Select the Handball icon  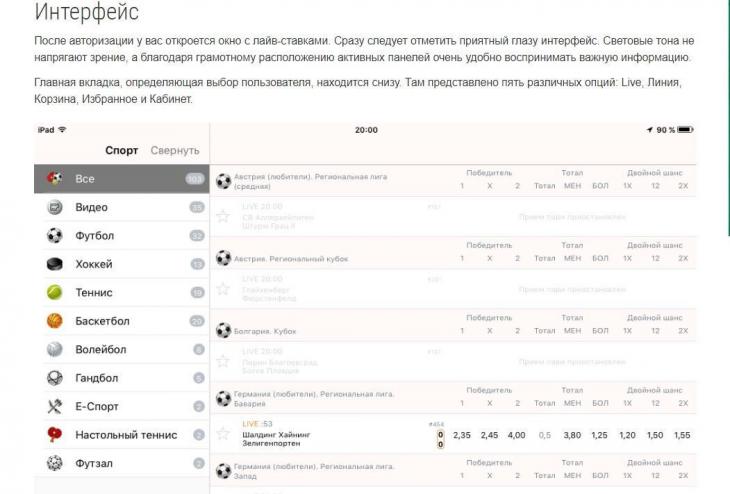54,378
